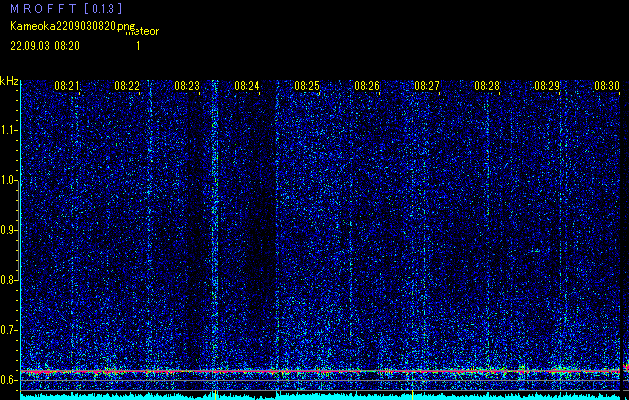Image resolution: width=629 pixels, height=400 pixels.
Task: Click the 1.0 frequency axis label
Action: tap(9, 180)
